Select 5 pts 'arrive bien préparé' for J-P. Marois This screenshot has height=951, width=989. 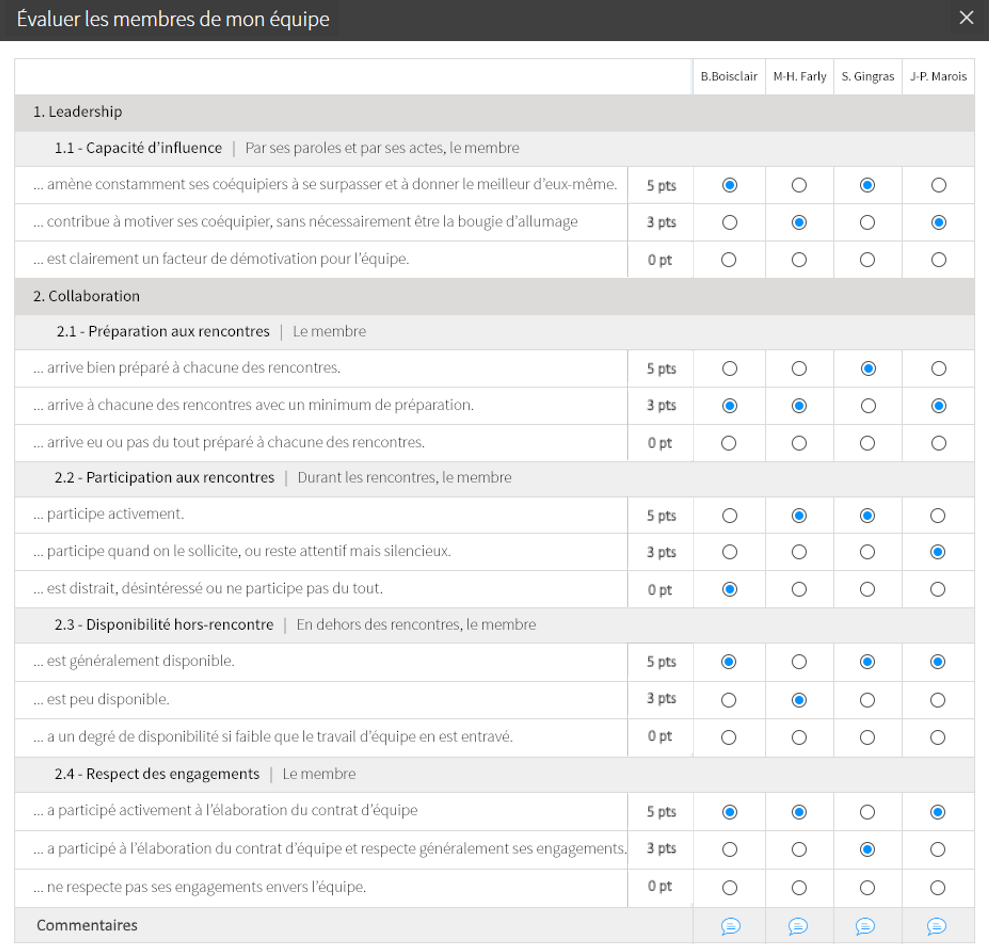click(x=939, y=368)
